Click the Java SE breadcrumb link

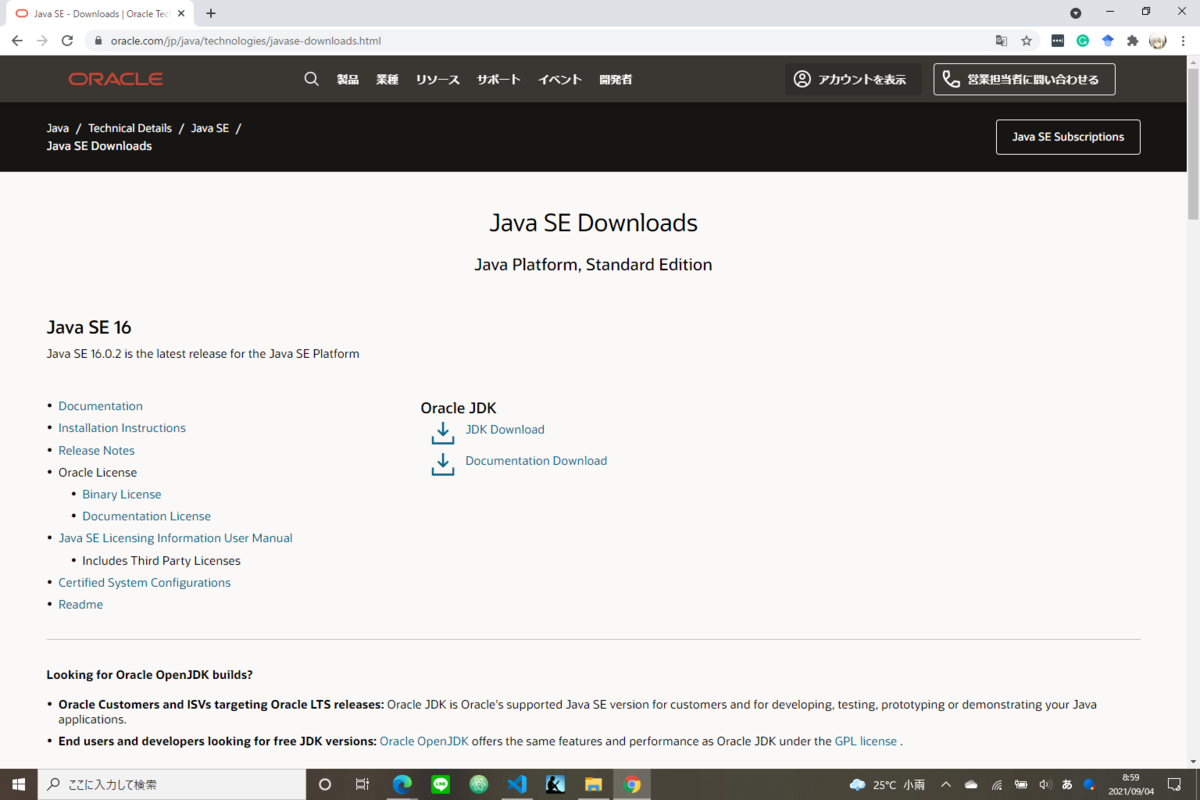(210, 128)
